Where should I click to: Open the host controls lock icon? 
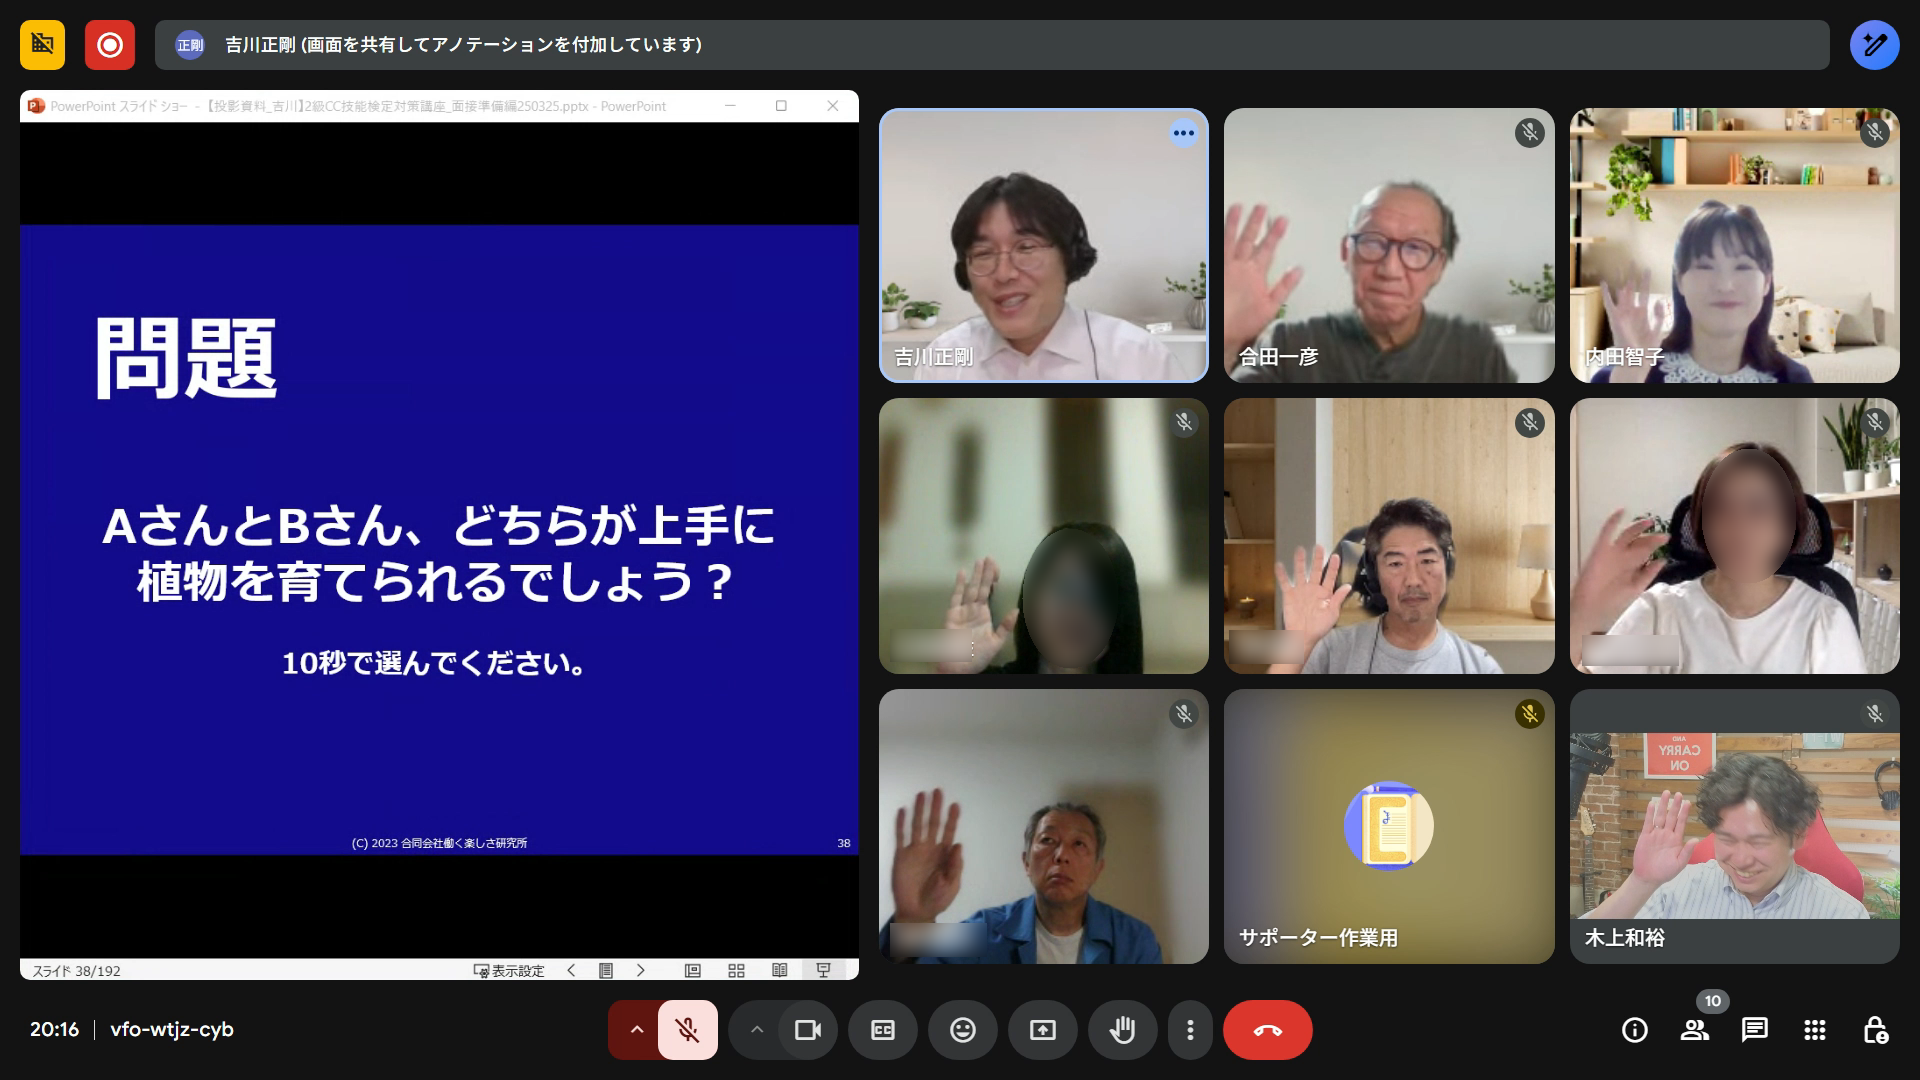click(1875, 1030)
